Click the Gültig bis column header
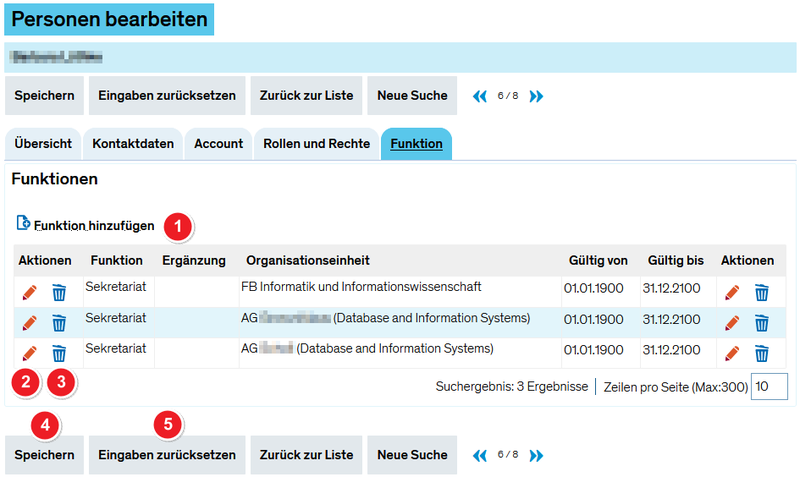 click(x=676, y=260)
